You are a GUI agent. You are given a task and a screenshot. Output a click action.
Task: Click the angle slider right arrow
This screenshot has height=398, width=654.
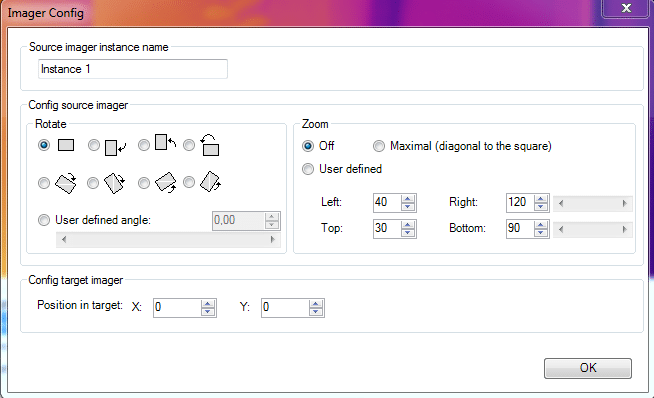click(x=273, y=239)
